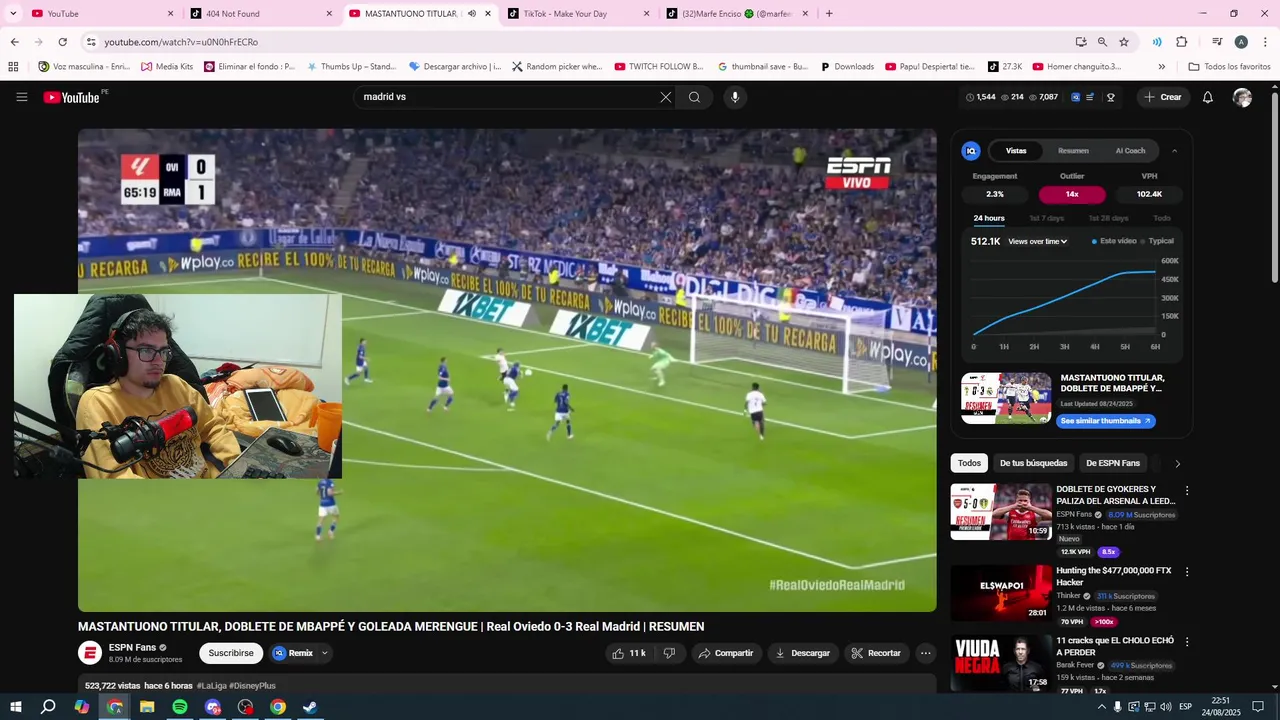1280x720 pixels.
Task: Open Steam from the taskbar
Action: [310, 707]
